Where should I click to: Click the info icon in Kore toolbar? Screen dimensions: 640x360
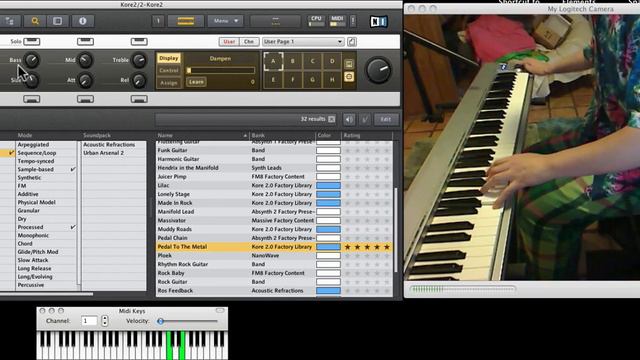[82, 21]
